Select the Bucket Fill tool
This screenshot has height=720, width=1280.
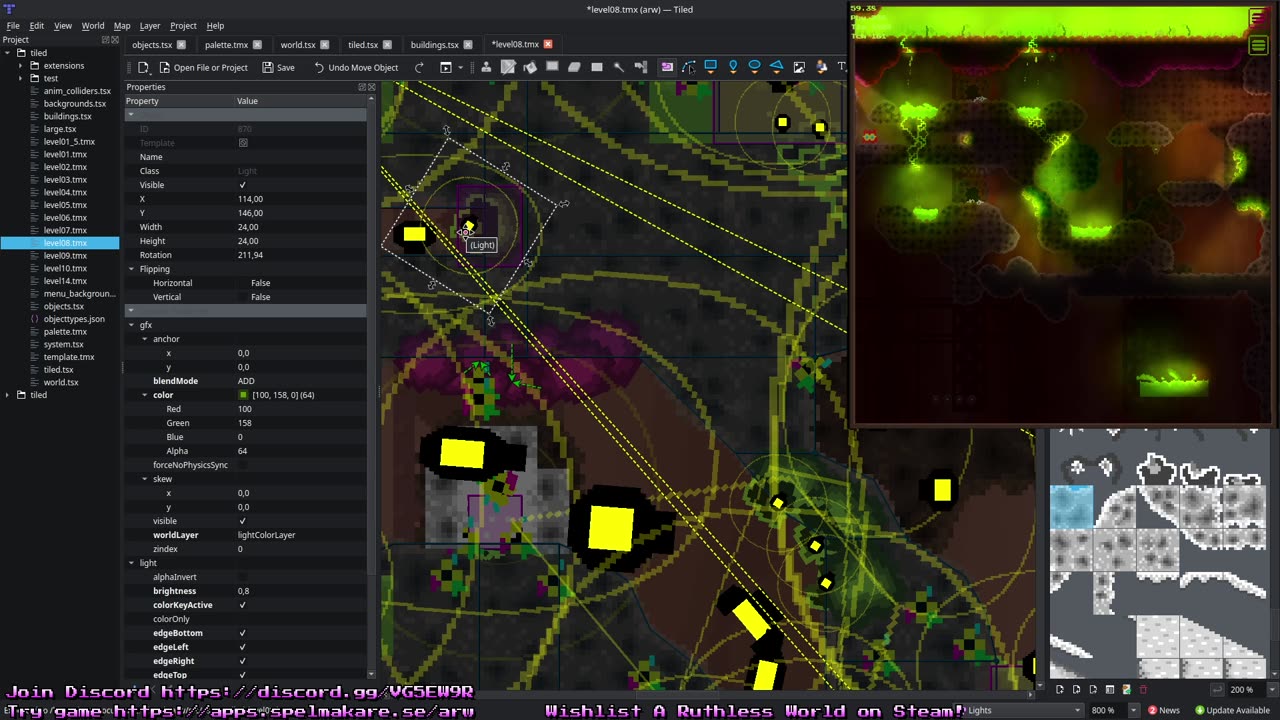click(x=530, y=67)
